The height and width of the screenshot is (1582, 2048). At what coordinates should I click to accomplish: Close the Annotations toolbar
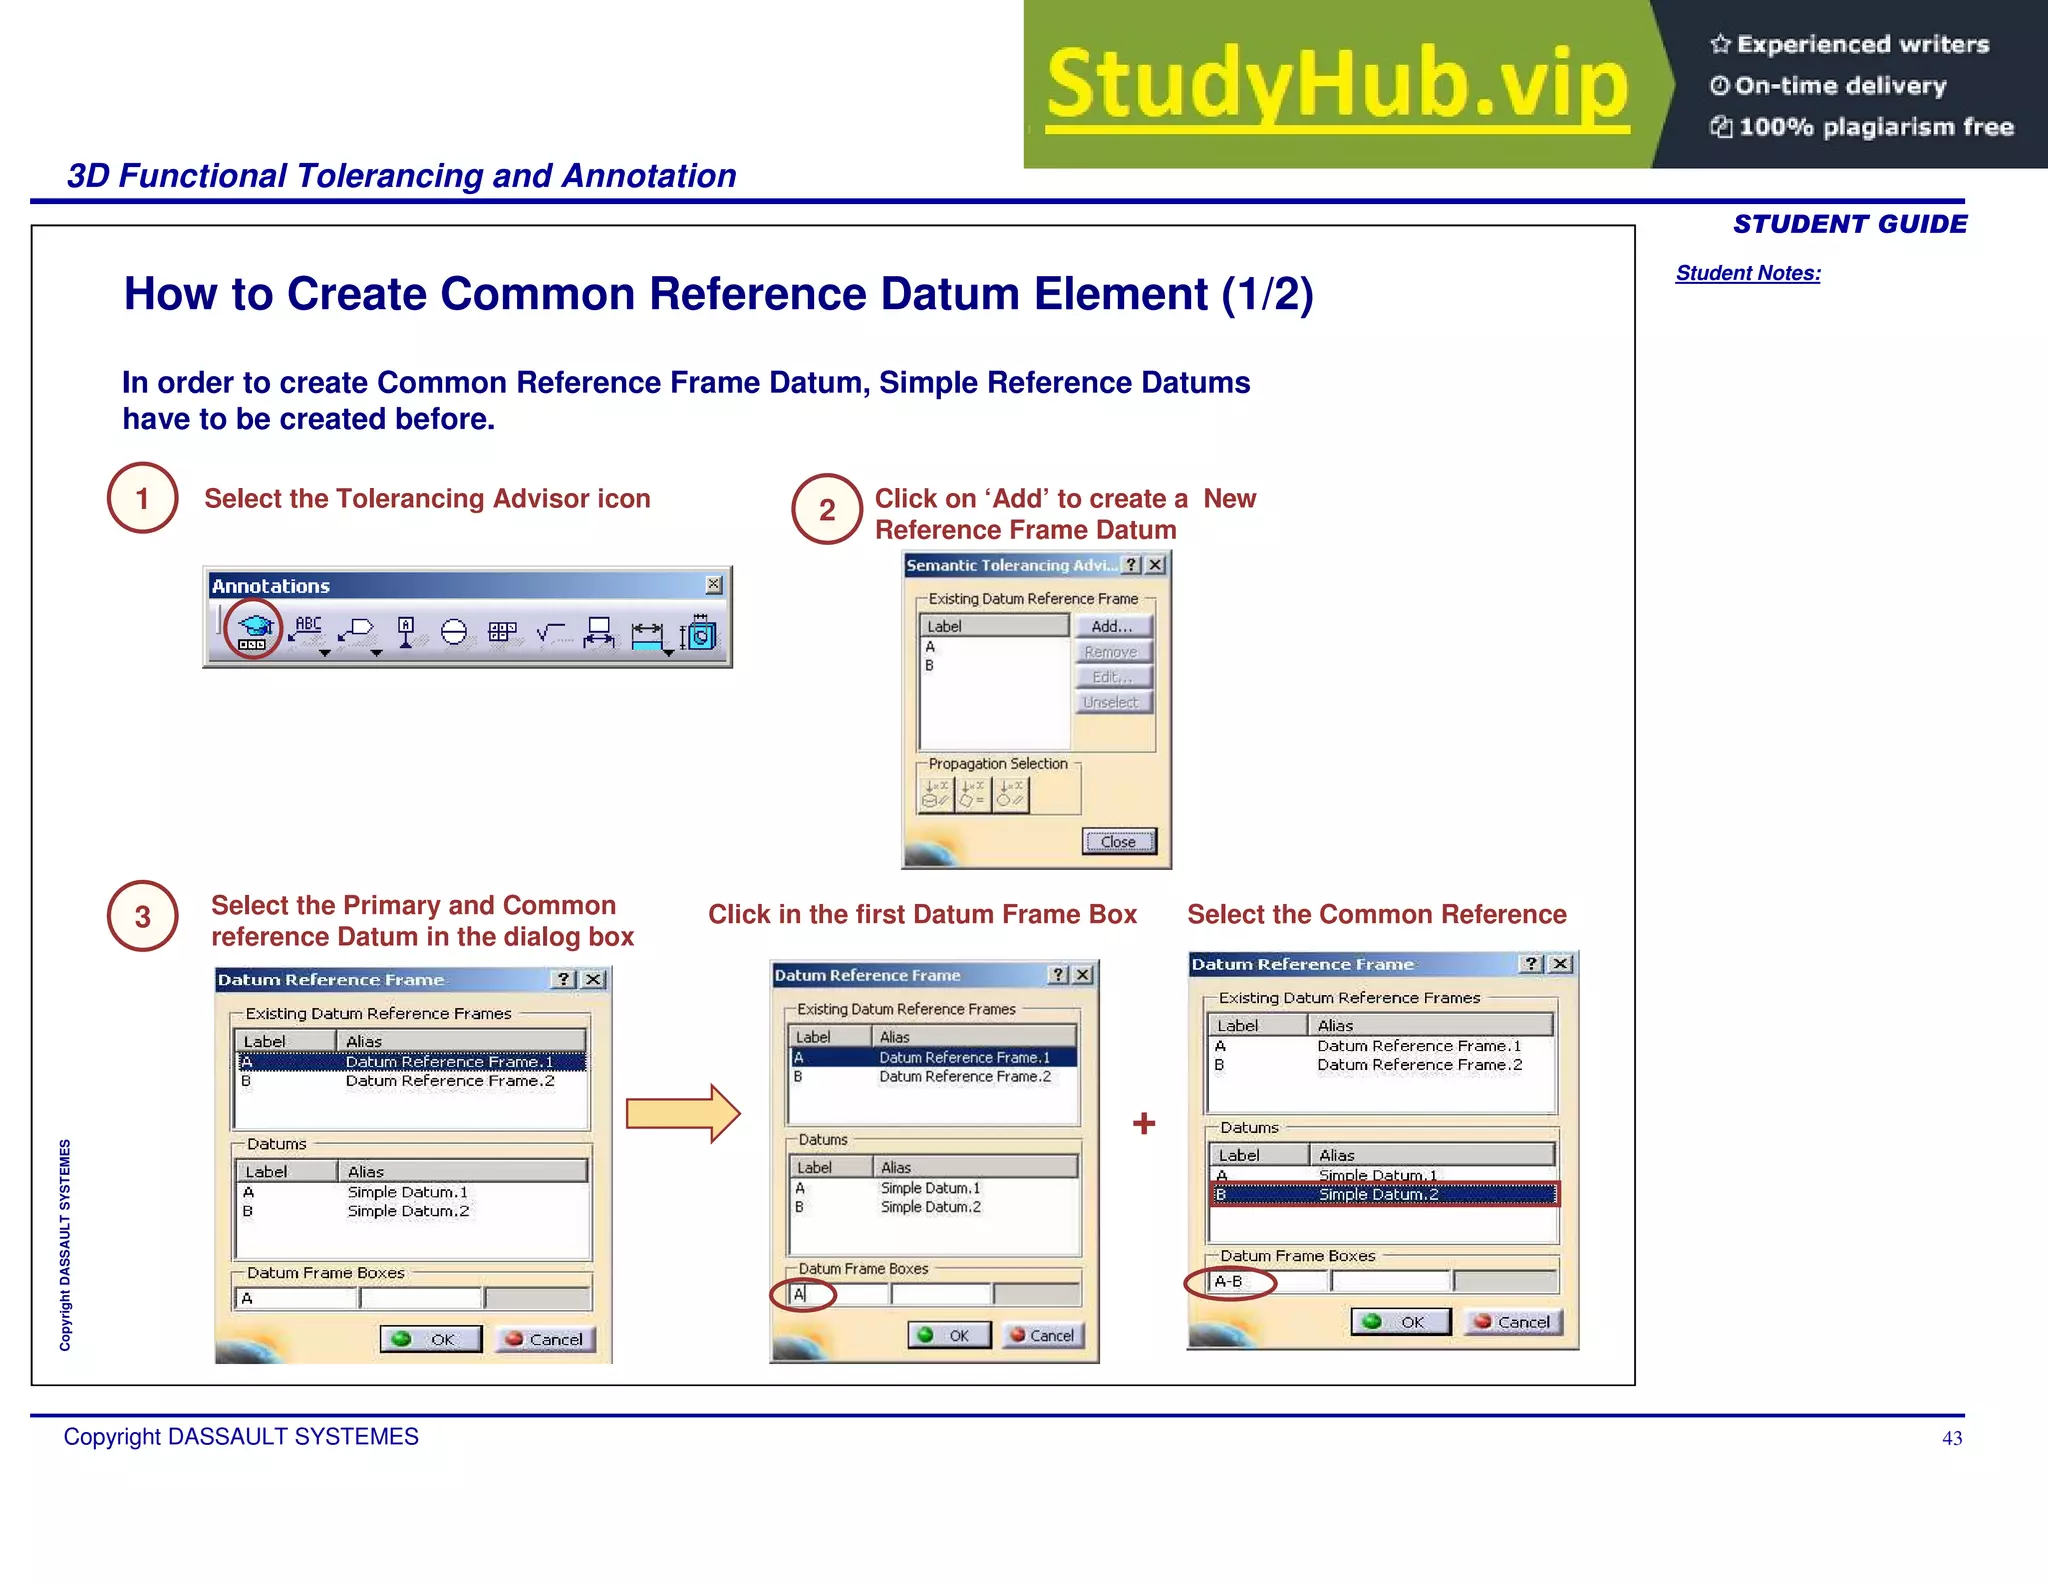coord(714,585)
